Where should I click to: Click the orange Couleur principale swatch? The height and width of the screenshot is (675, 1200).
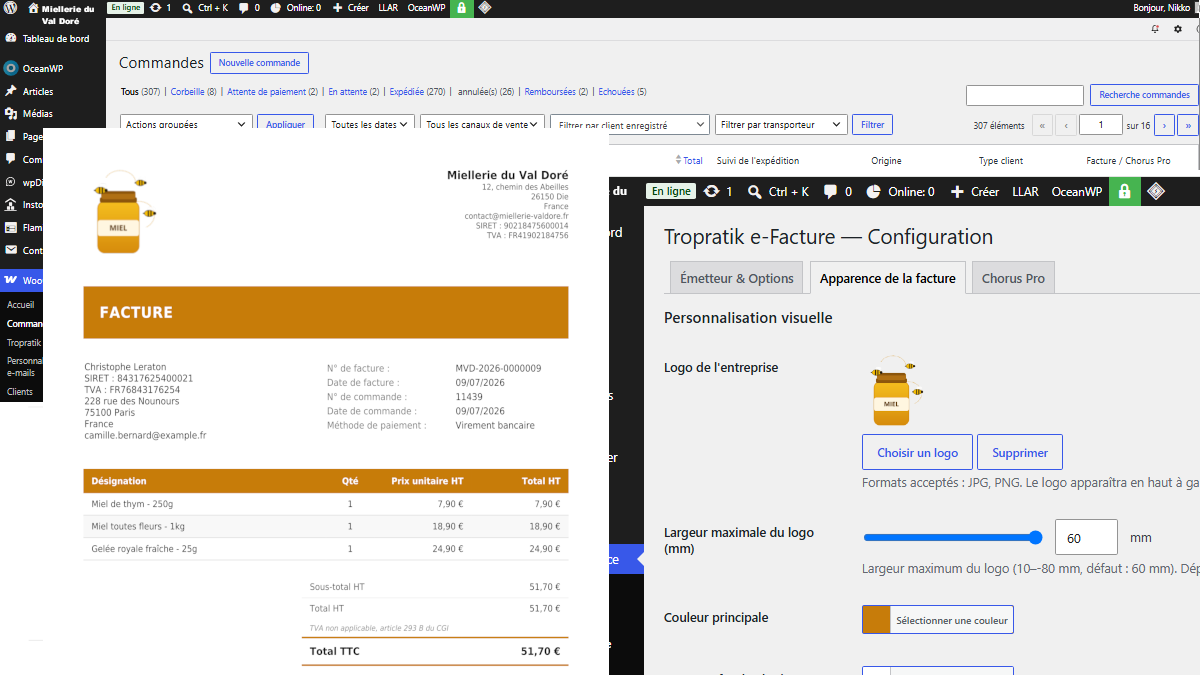click(x=876, y=620)
